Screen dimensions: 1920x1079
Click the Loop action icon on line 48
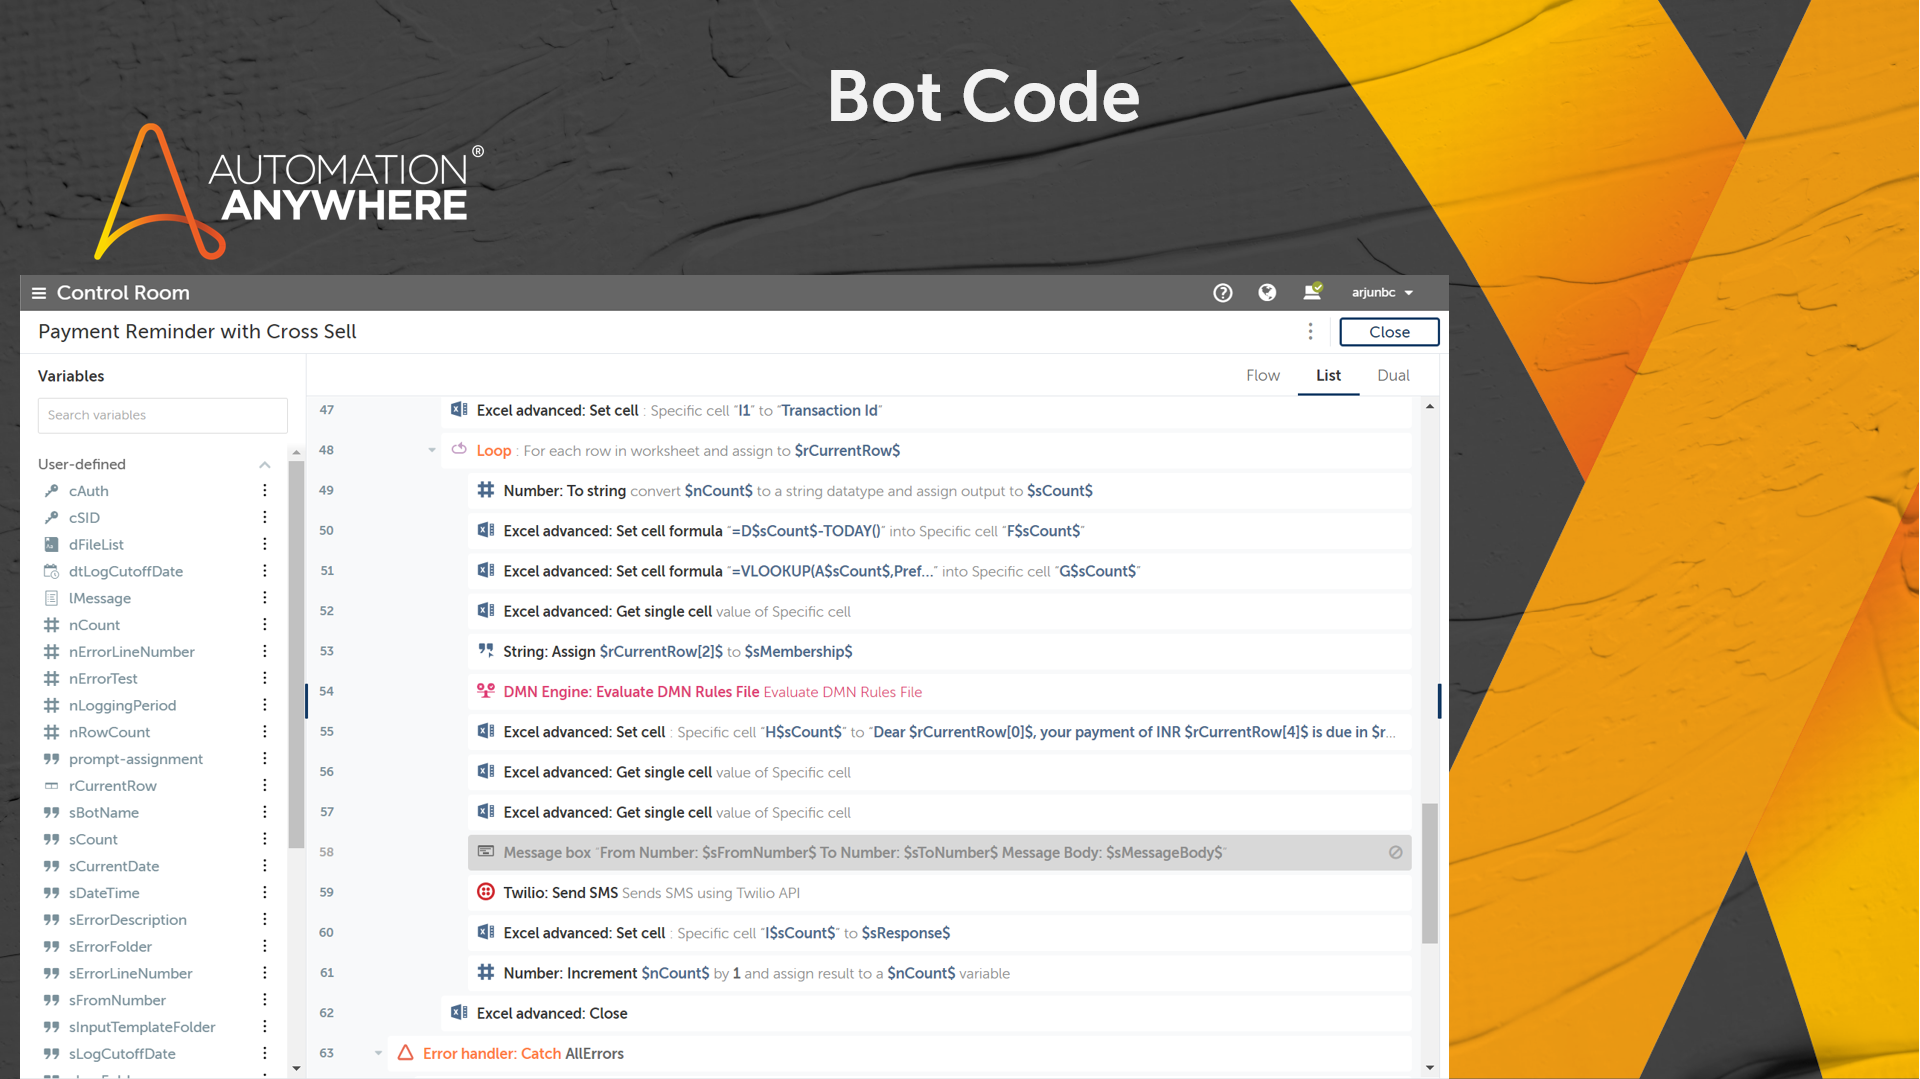(x=459, y=450)
